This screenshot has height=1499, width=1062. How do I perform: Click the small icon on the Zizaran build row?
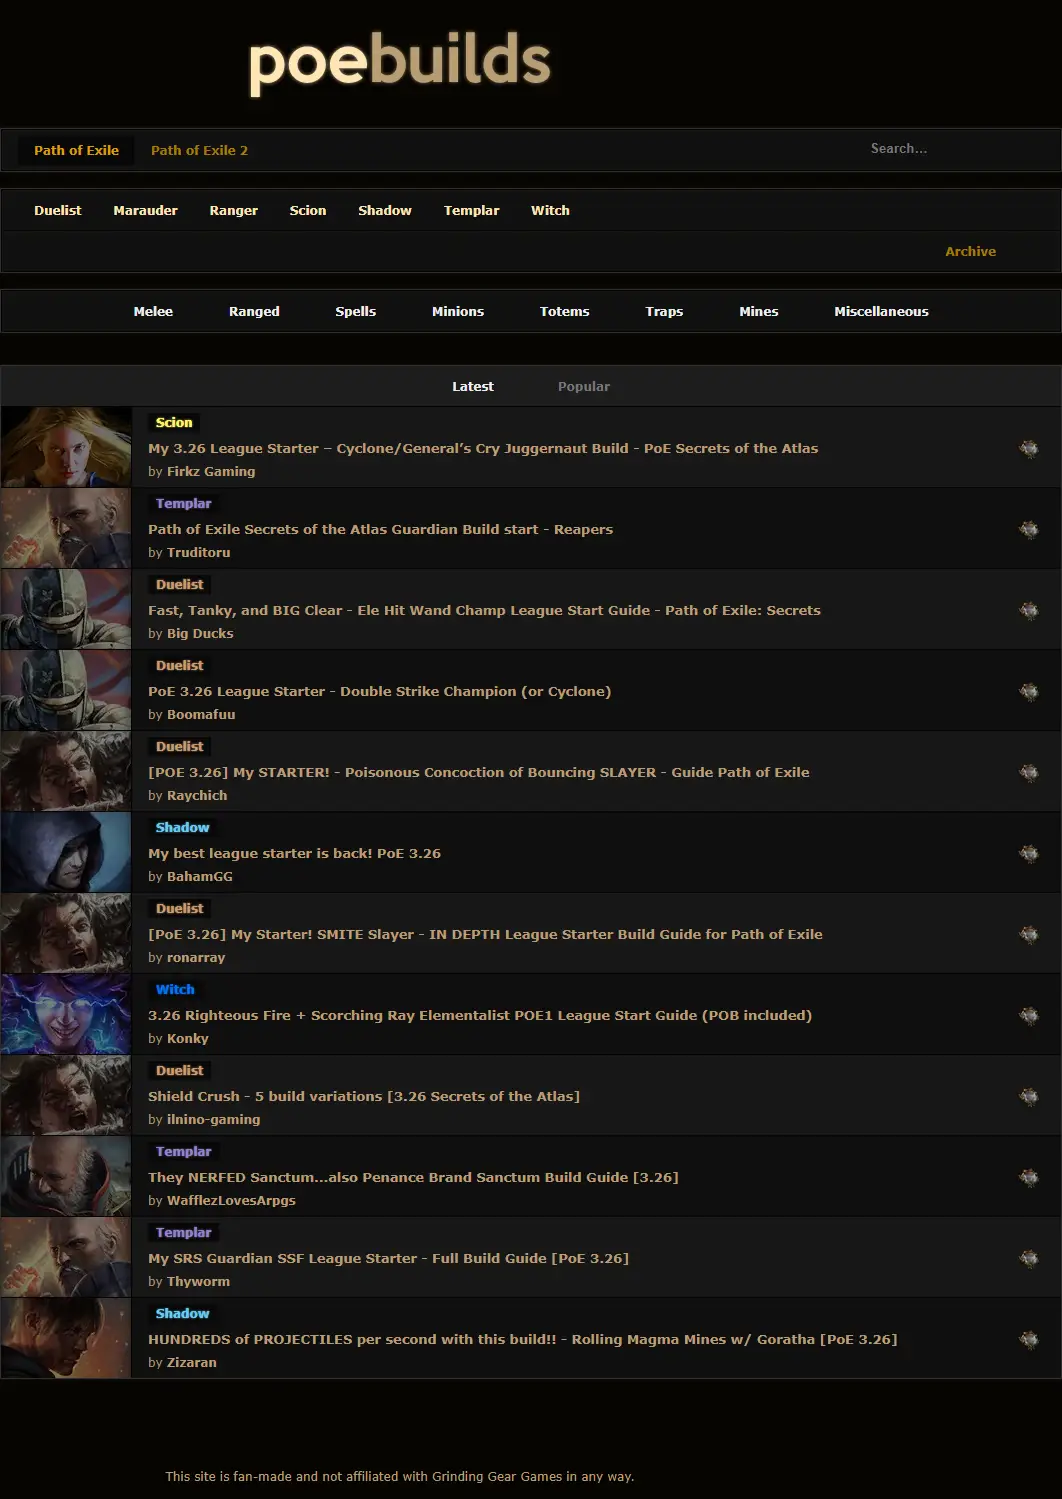[1028, 1339]
